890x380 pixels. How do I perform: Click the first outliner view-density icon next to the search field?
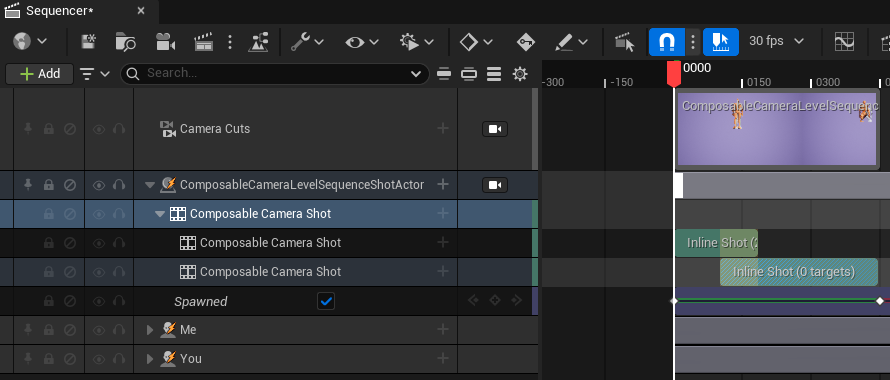[444, 74]
